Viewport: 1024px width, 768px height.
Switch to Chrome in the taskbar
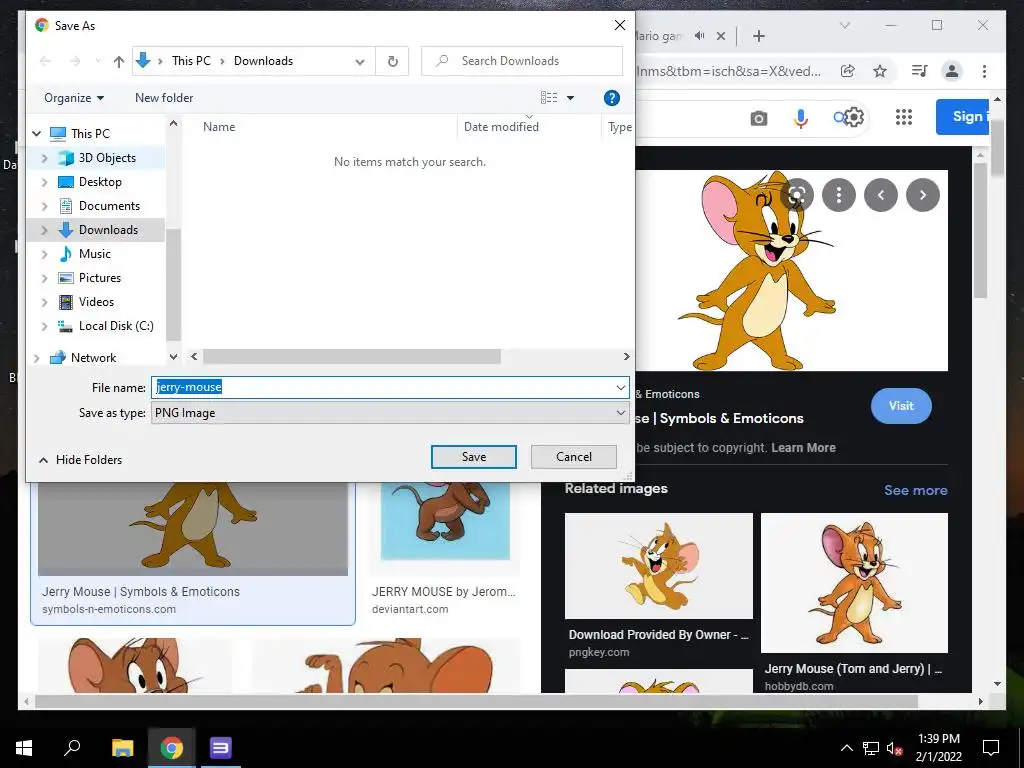171,748
